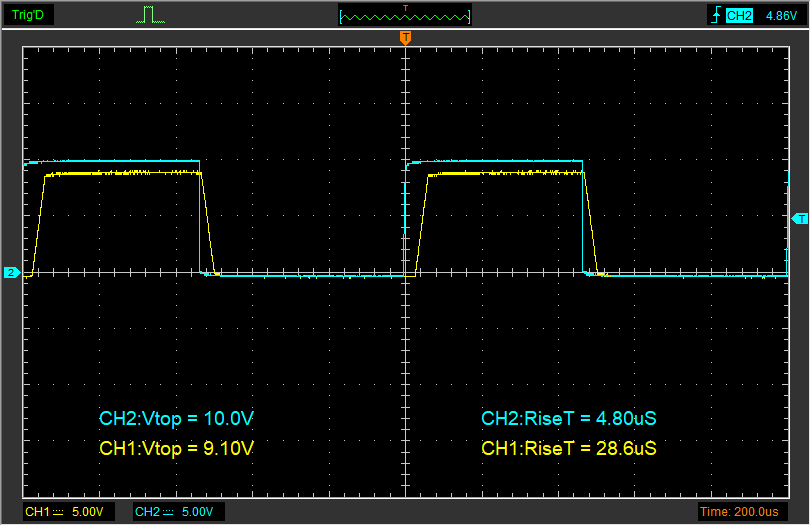Click the cyan trigger level marker at right edge
The width and height of the screenshot is (811, 526).
coord(800,219)
